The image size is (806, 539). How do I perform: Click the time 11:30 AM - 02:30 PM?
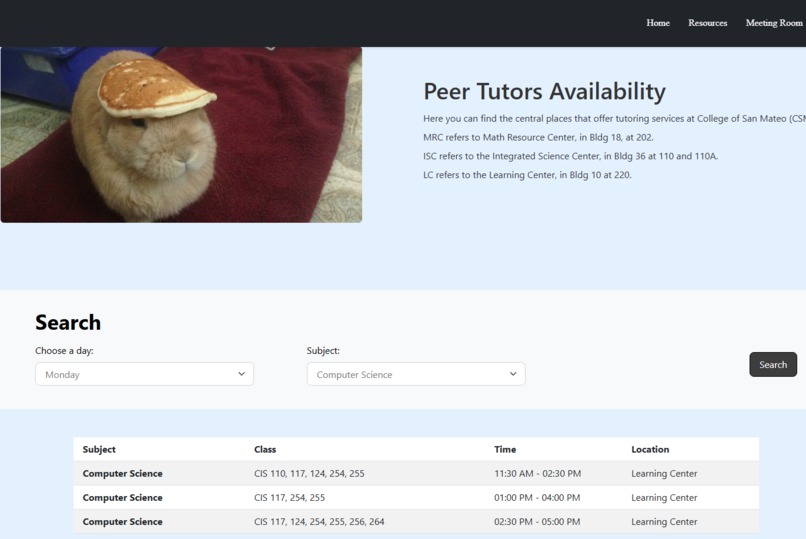[537, 473]
